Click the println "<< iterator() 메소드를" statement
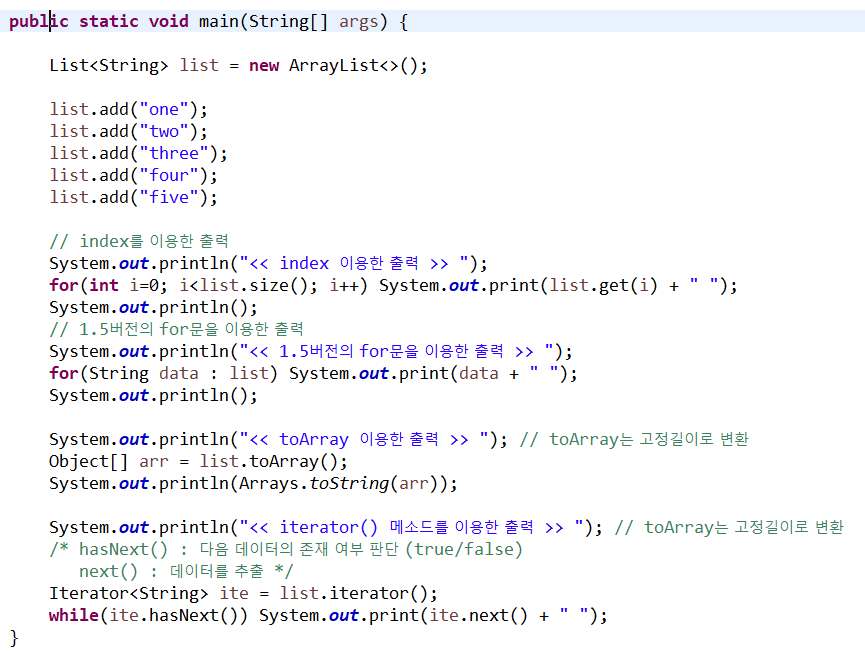 coord(326,527)
